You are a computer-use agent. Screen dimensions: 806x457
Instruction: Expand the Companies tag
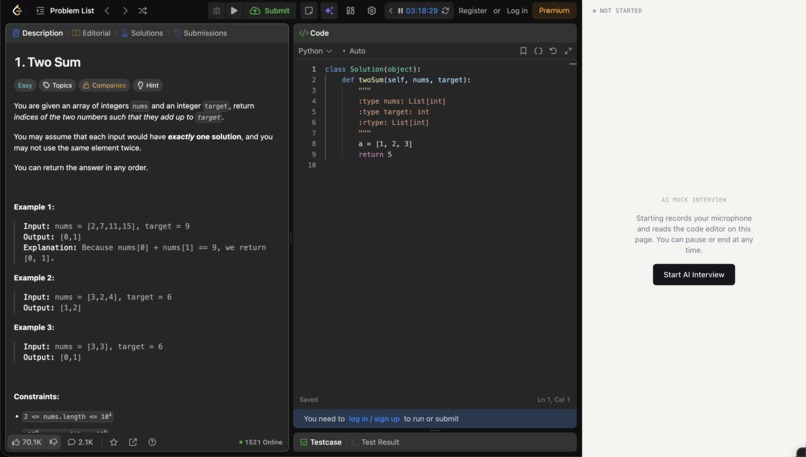(104, 85)
